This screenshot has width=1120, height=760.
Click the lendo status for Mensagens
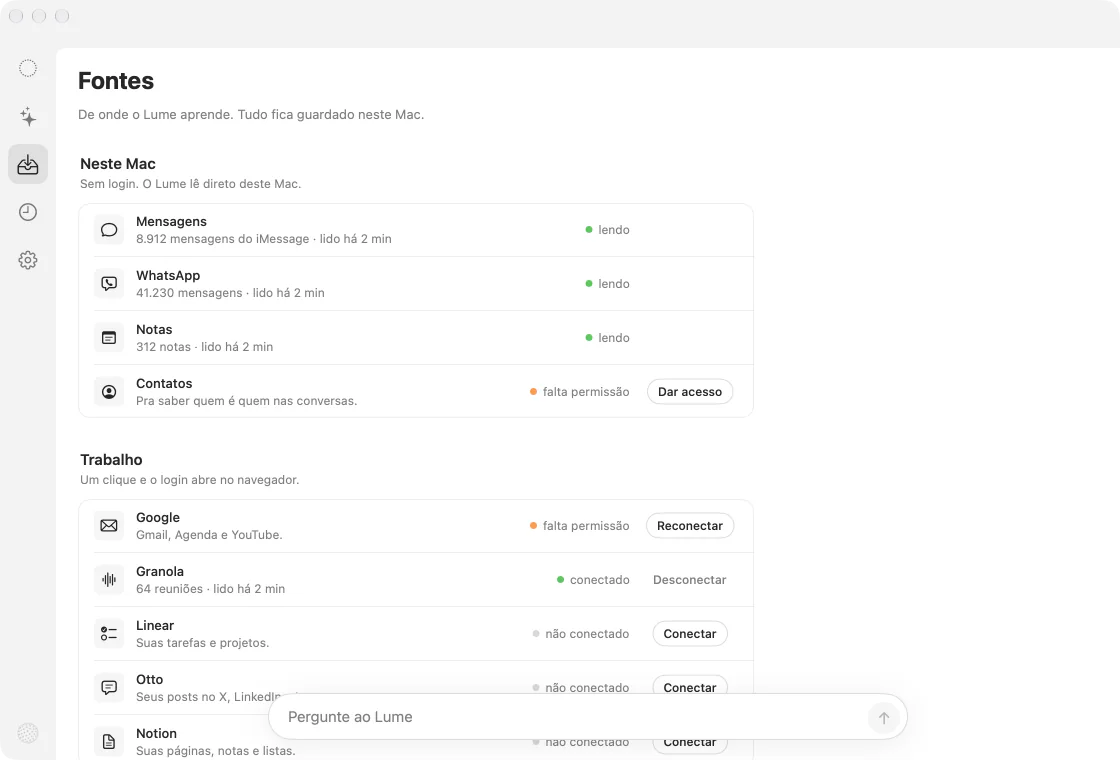[x=608, y=230]
